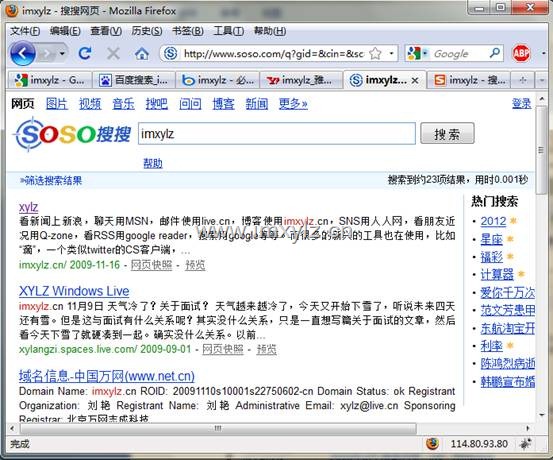Expand the 更多» more categories link

pos(293,104)
